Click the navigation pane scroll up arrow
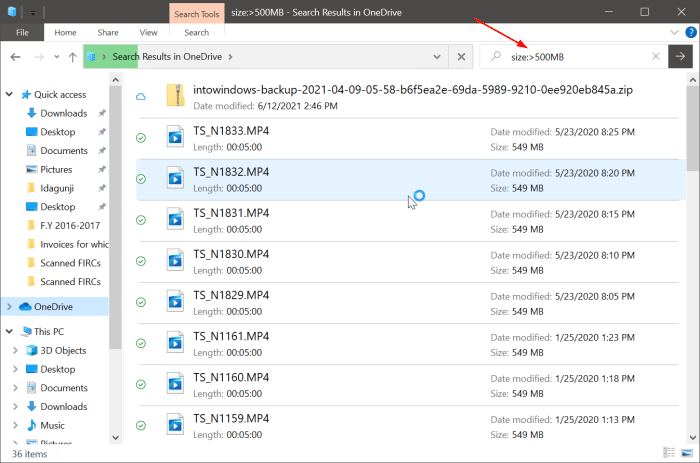The width and height of the screenshot is (700, 463). pyautogui.click(x=115, y=80)
